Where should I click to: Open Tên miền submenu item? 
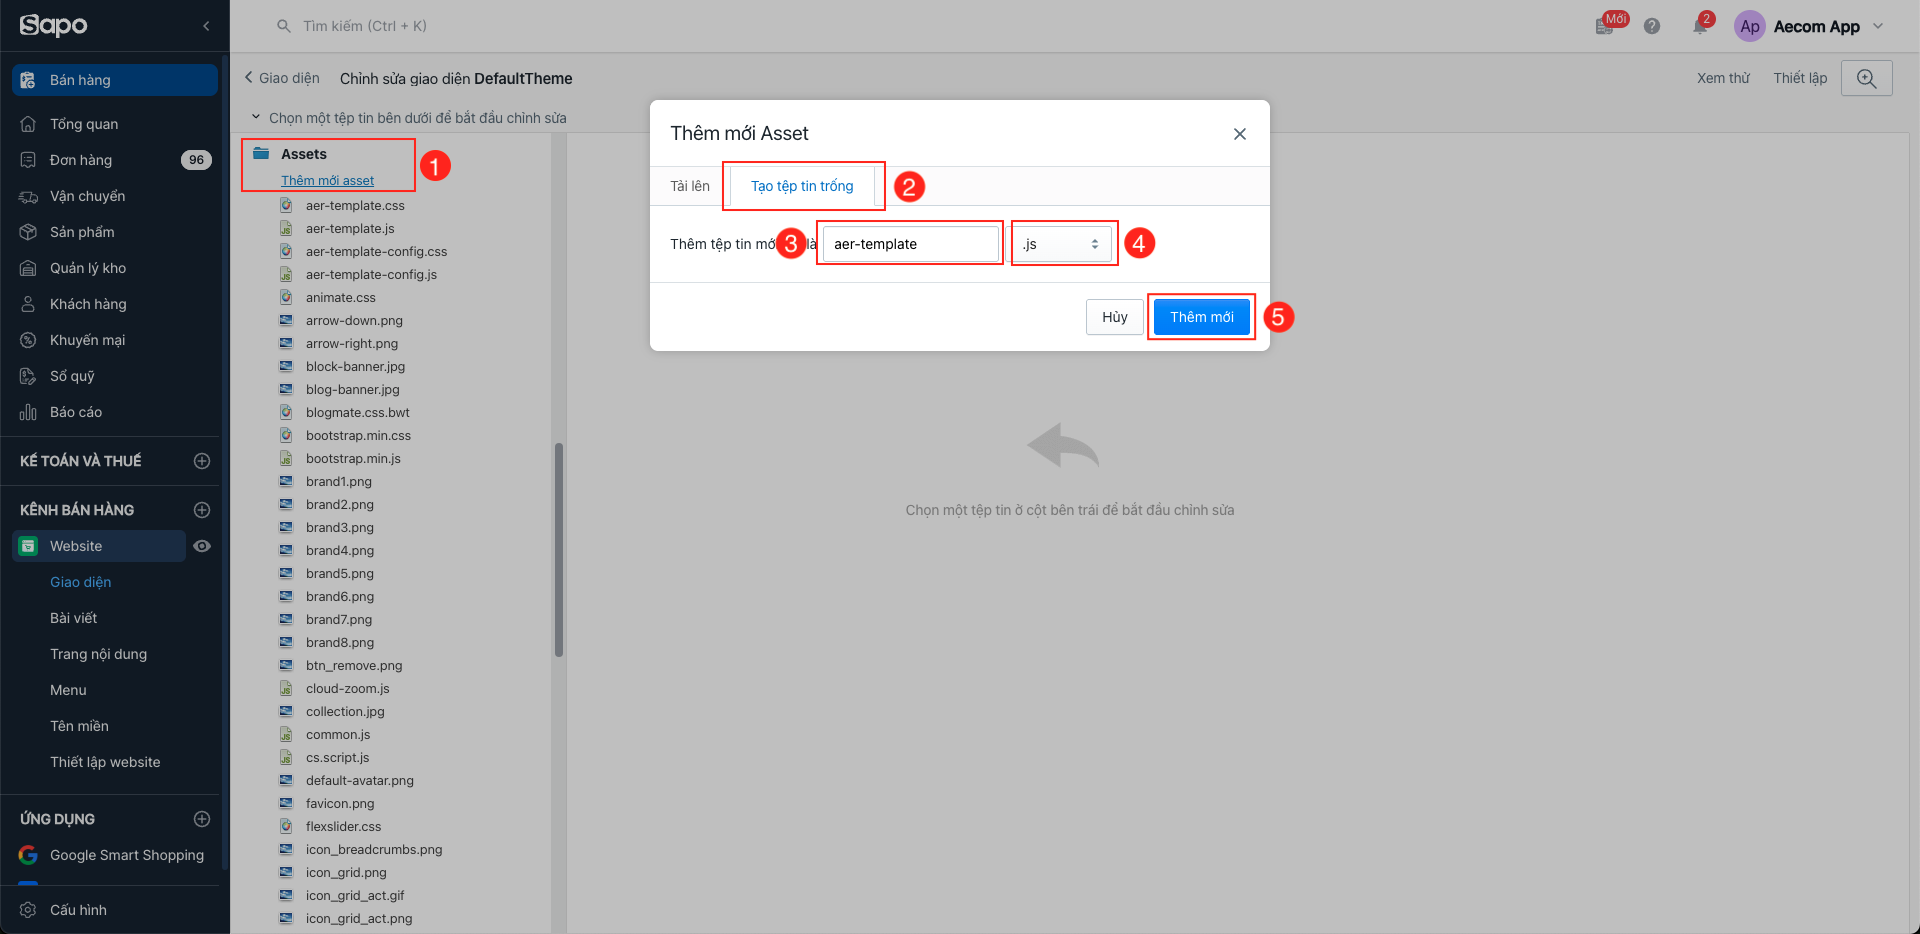coord(79,726)
